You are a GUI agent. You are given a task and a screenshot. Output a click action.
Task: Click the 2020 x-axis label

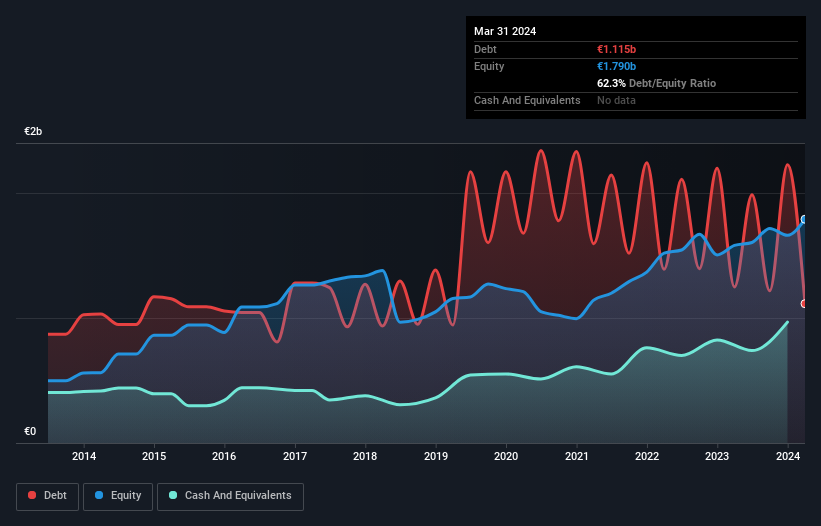[506, 456]
